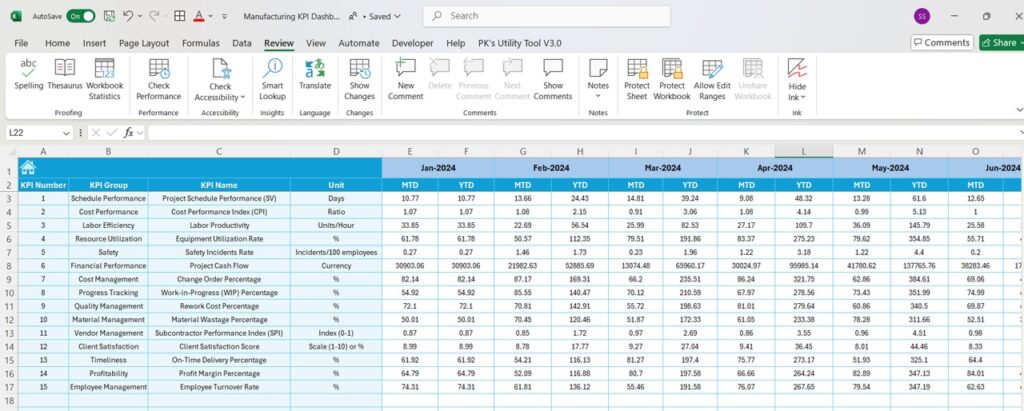
Task: Open PK's Utility Tool V3.0 tab
Action: (520, 43)
